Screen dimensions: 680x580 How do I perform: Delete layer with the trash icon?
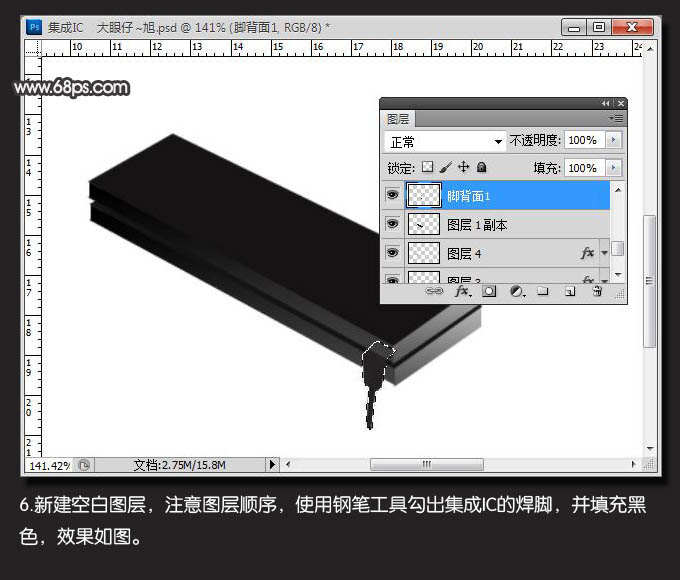(597, 291)
